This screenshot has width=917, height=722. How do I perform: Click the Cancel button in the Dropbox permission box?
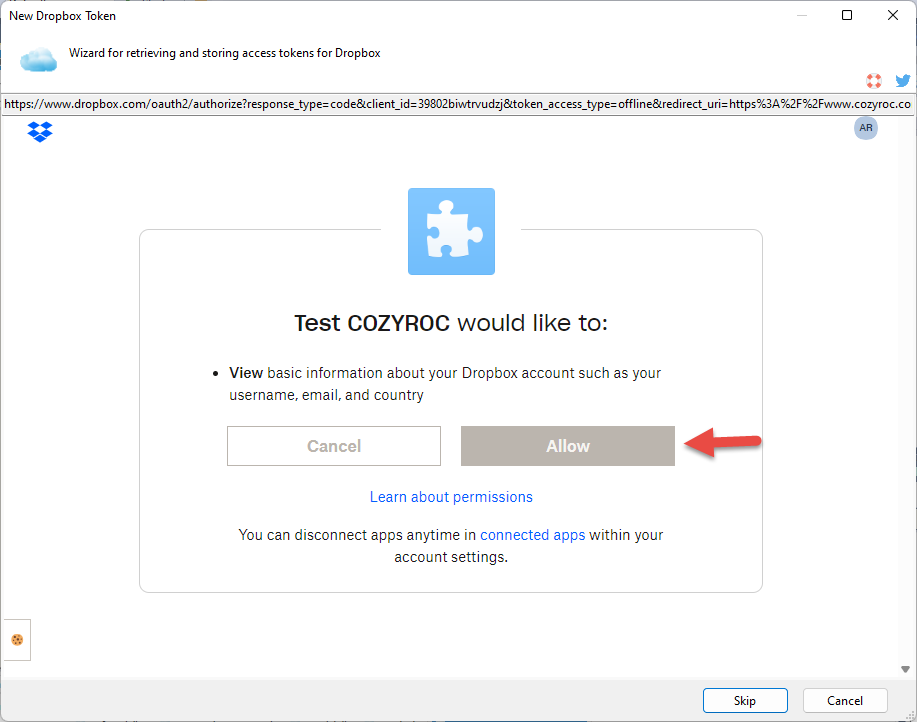[x=333, y=446]
